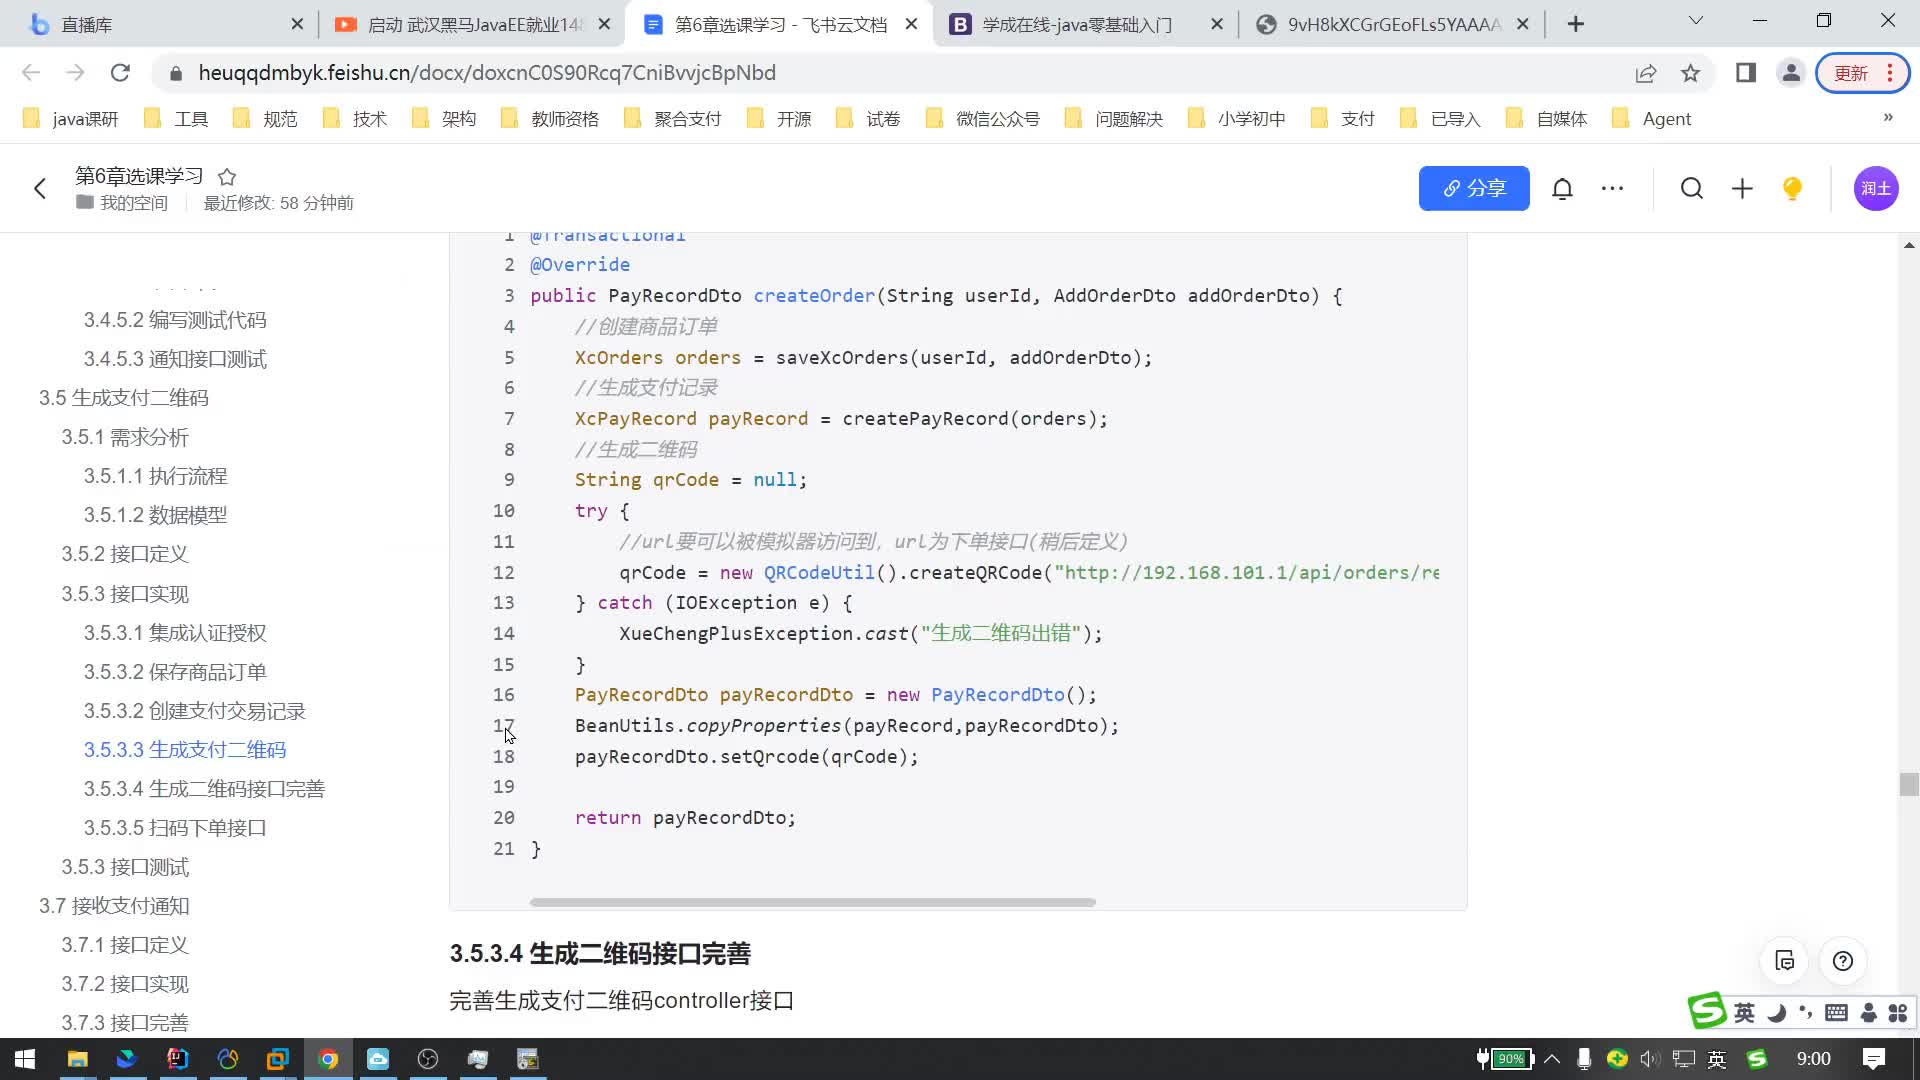
Task: Click the createOrder method name in code
Action: click(x=814, y=296)
